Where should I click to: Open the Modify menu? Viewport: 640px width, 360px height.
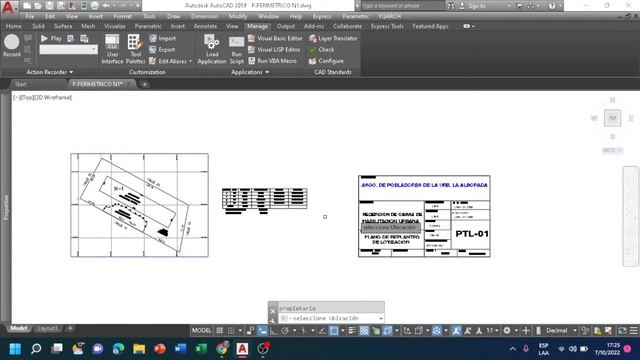point(238,16)
